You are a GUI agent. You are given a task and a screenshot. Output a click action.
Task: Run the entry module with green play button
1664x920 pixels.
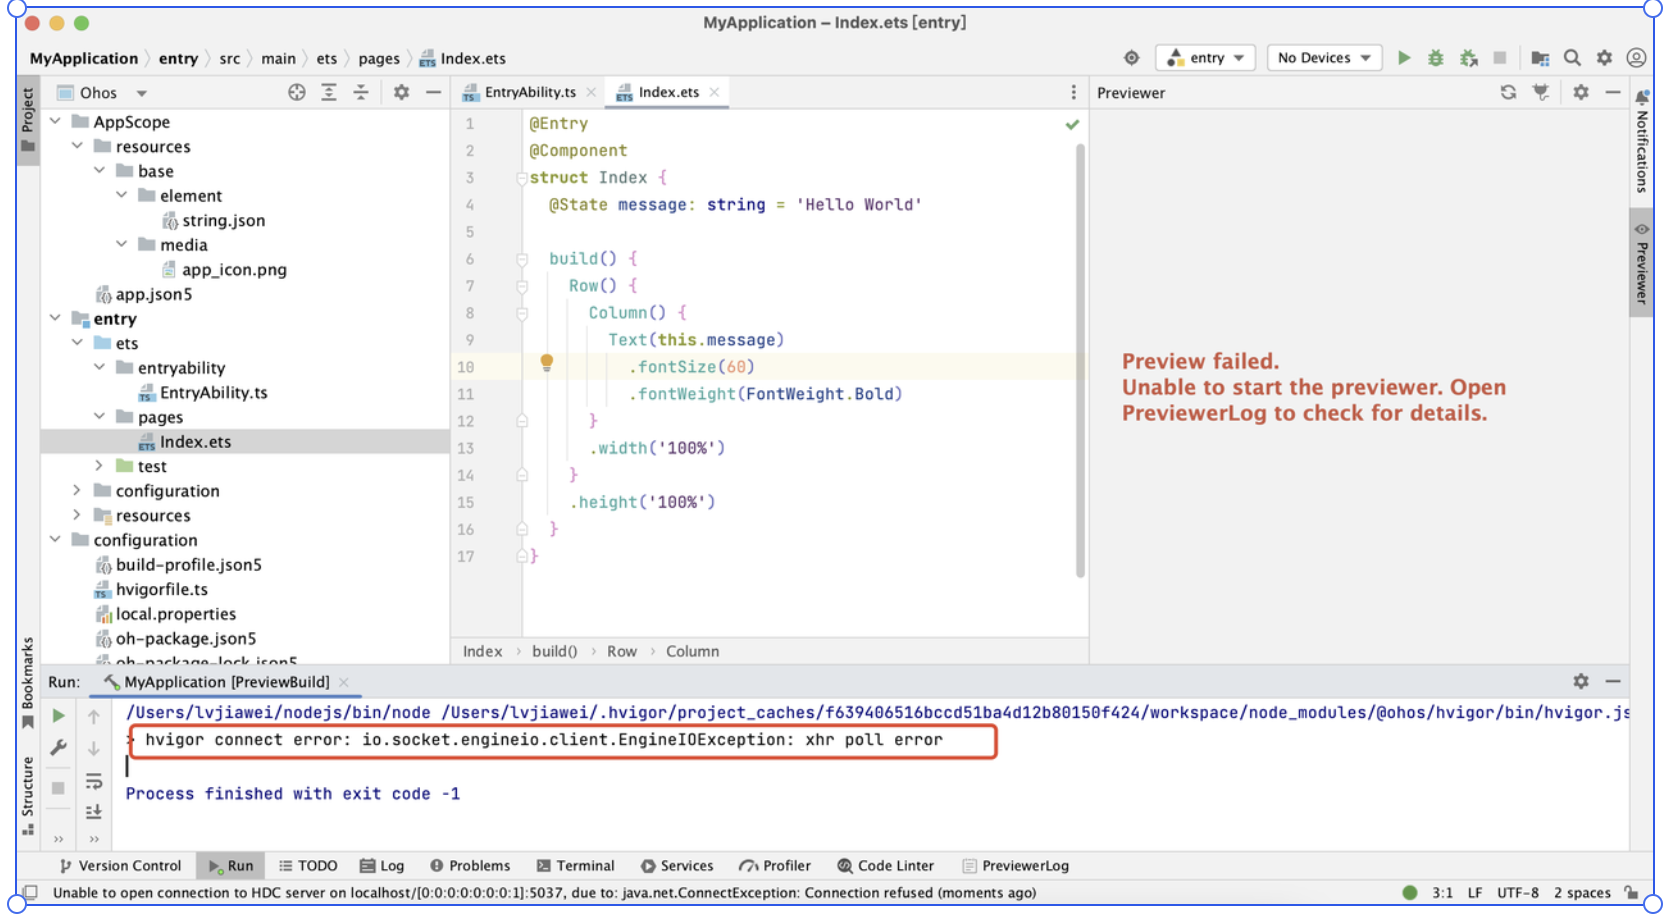tap(1404, 58)
